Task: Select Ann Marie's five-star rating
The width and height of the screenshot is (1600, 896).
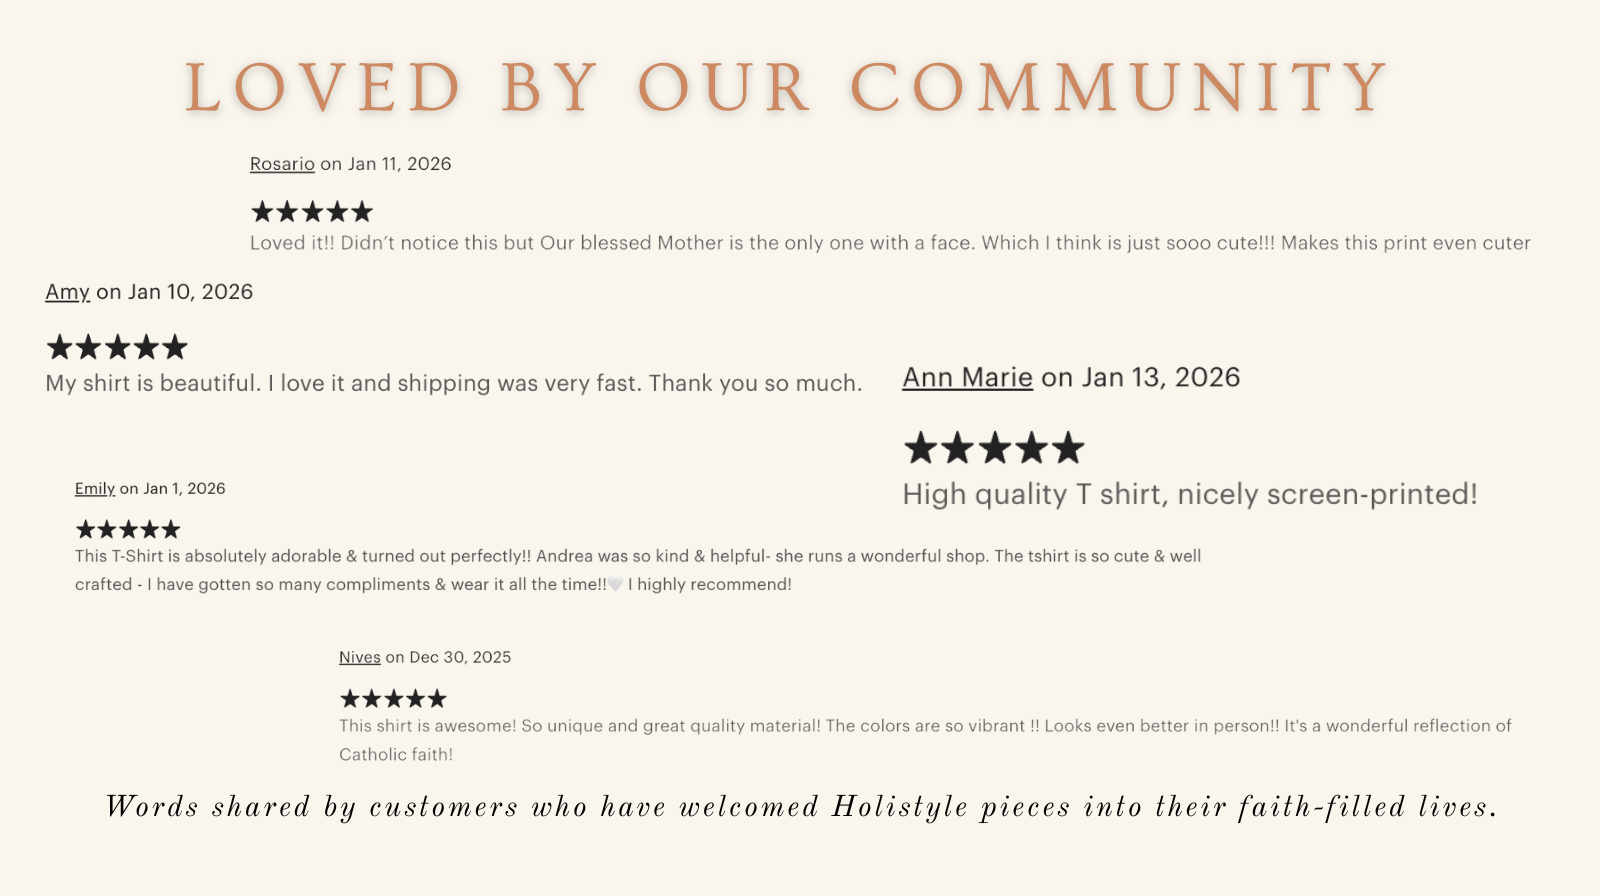Action: tap(994, 449)
